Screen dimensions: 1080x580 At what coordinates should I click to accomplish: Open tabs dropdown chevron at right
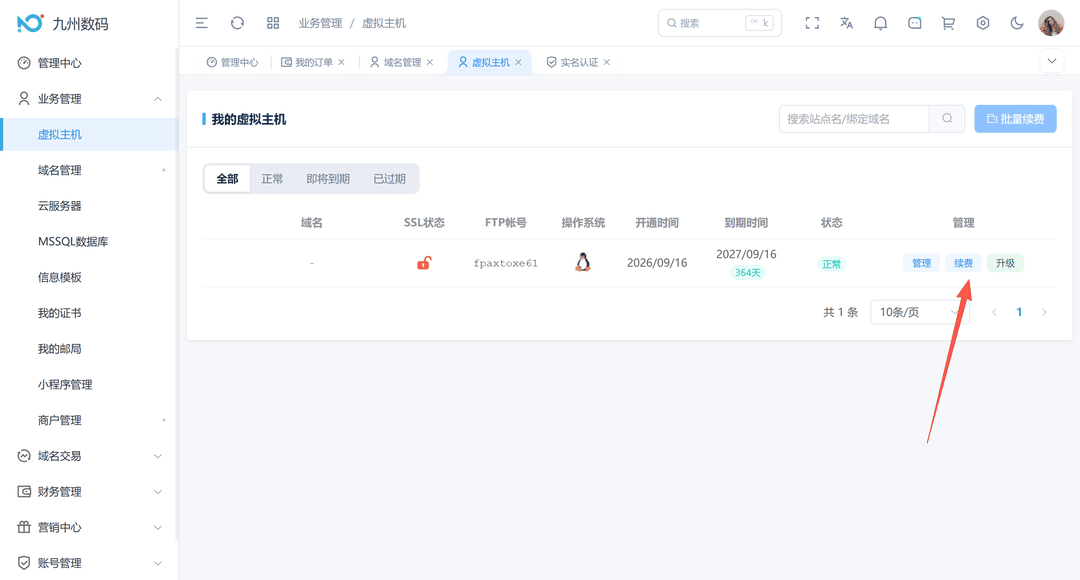coord(1052,61)
